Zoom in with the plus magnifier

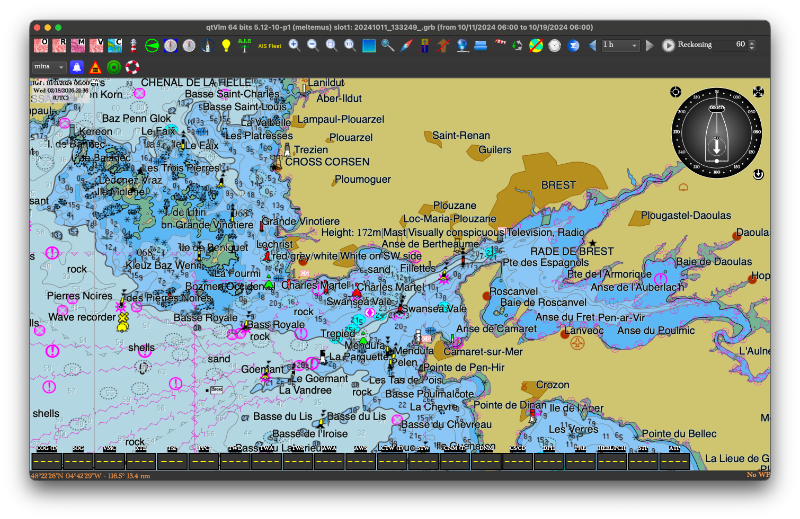click(x=294, y=45)
